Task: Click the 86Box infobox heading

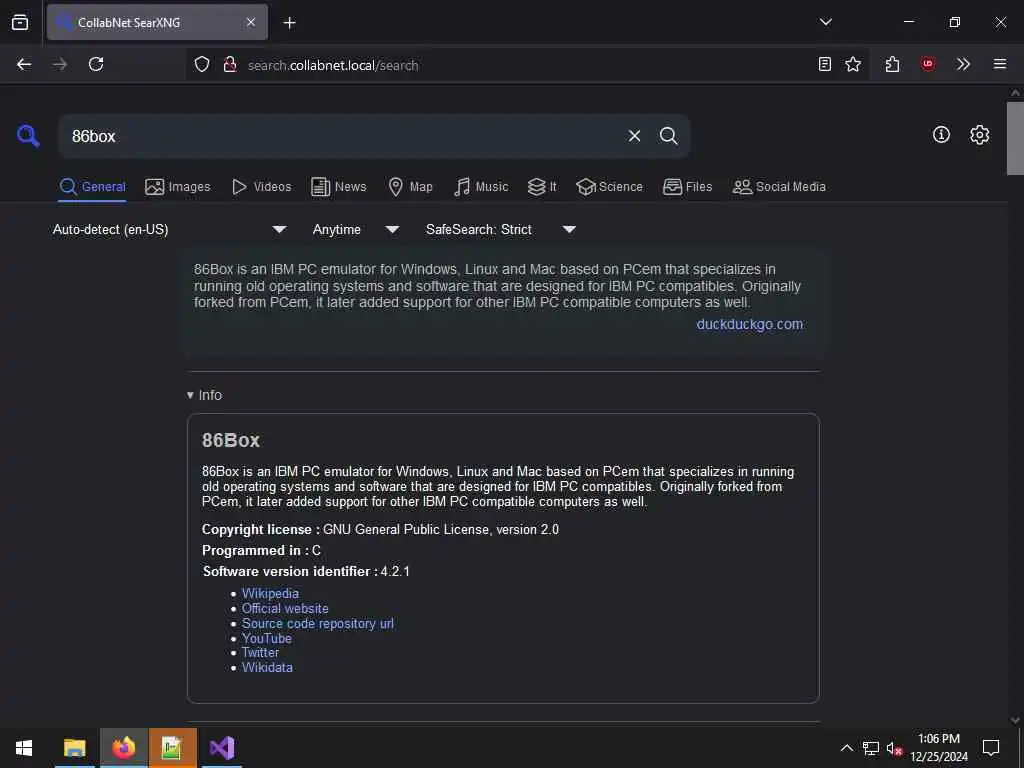Action: (x=231, y=440)
